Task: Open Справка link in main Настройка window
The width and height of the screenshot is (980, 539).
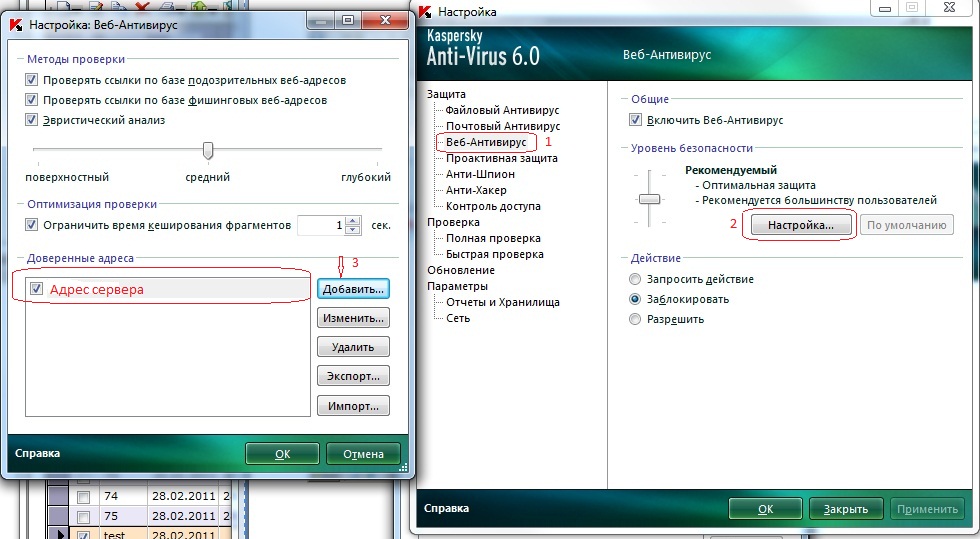Action: [x=446, y=508]
